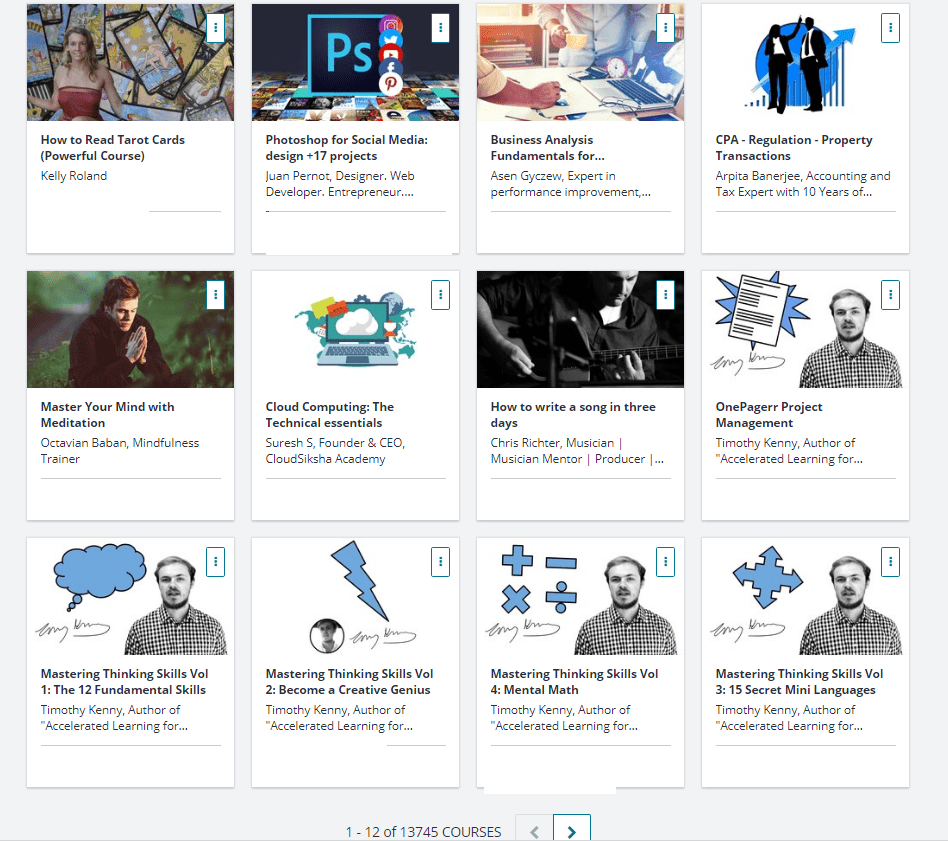Open Cloud Computing: The Technical essentials title

(329, 415)
